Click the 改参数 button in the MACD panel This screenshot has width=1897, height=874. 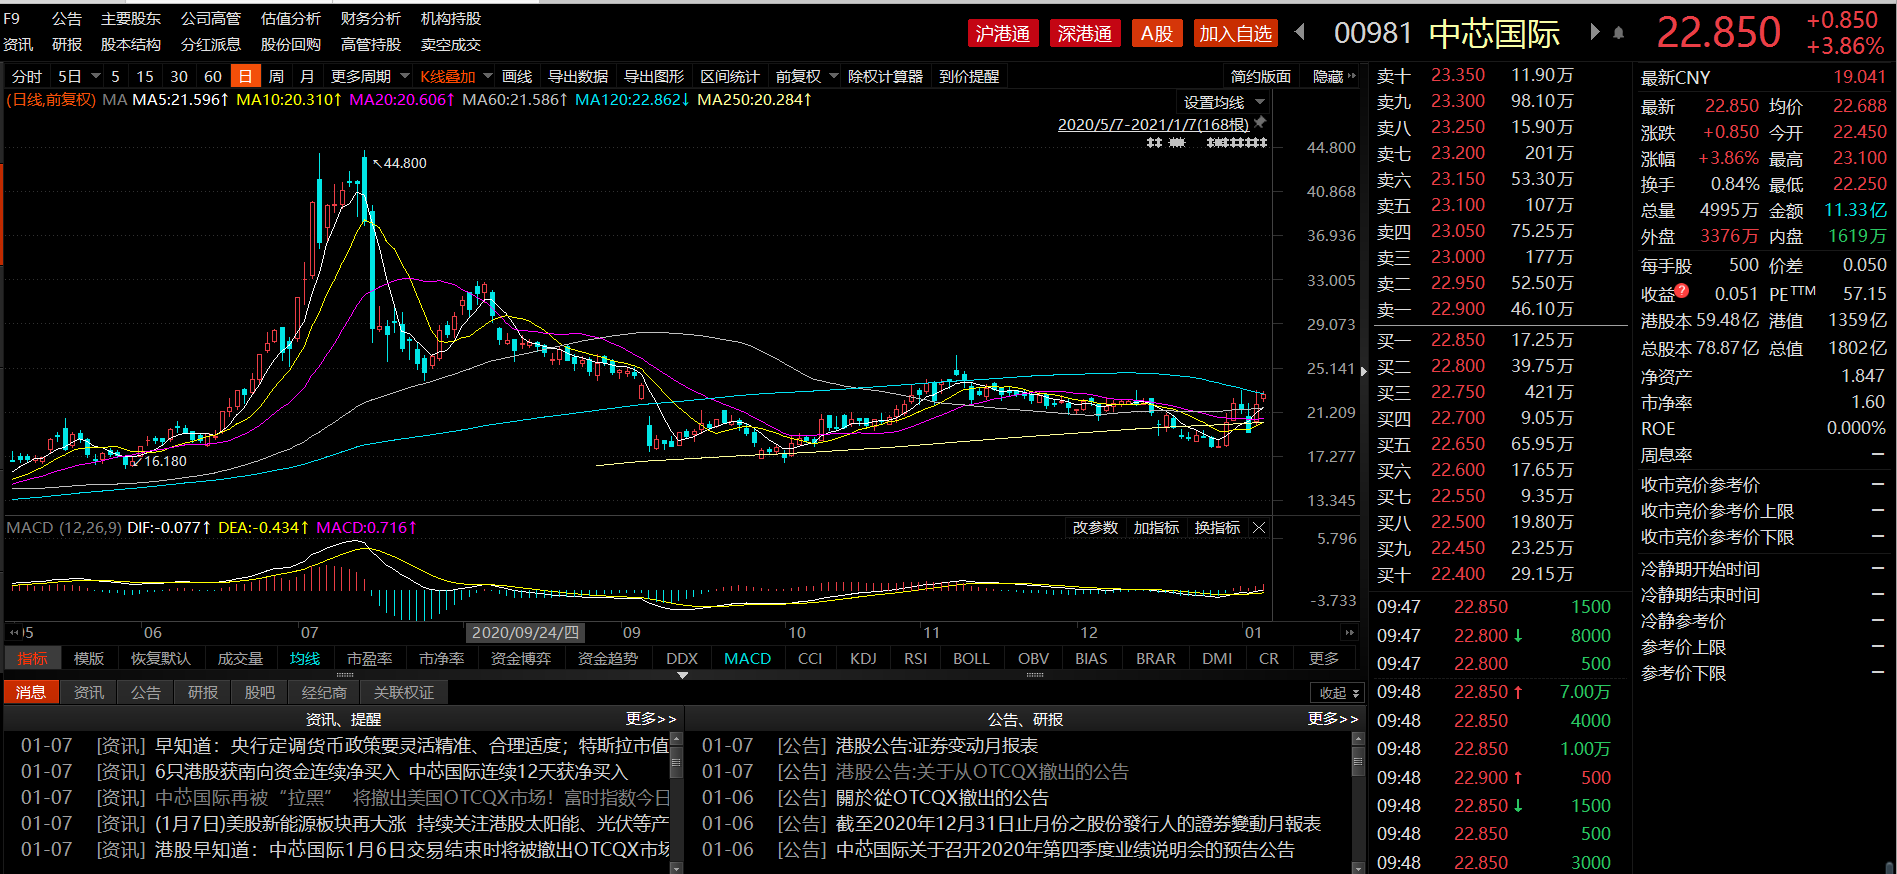pos(1095,527)
